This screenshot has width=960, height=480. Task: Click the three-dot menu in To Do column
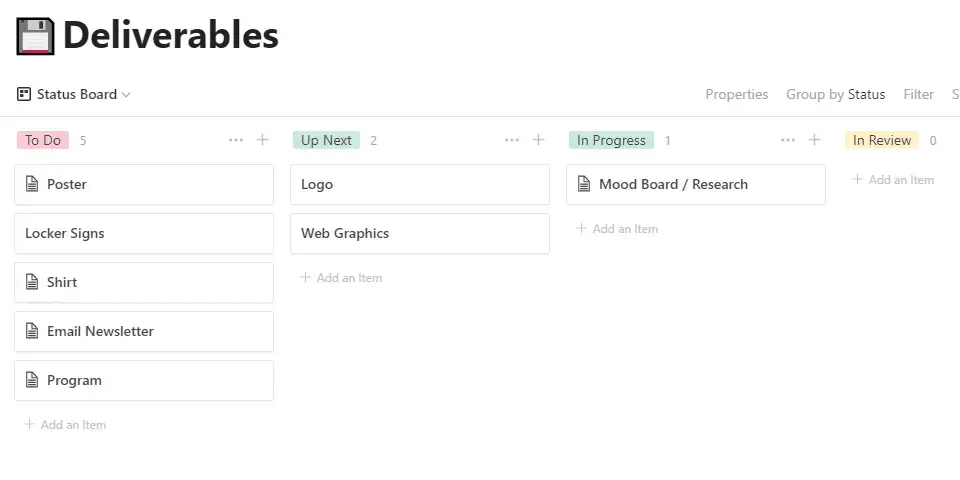236,140
